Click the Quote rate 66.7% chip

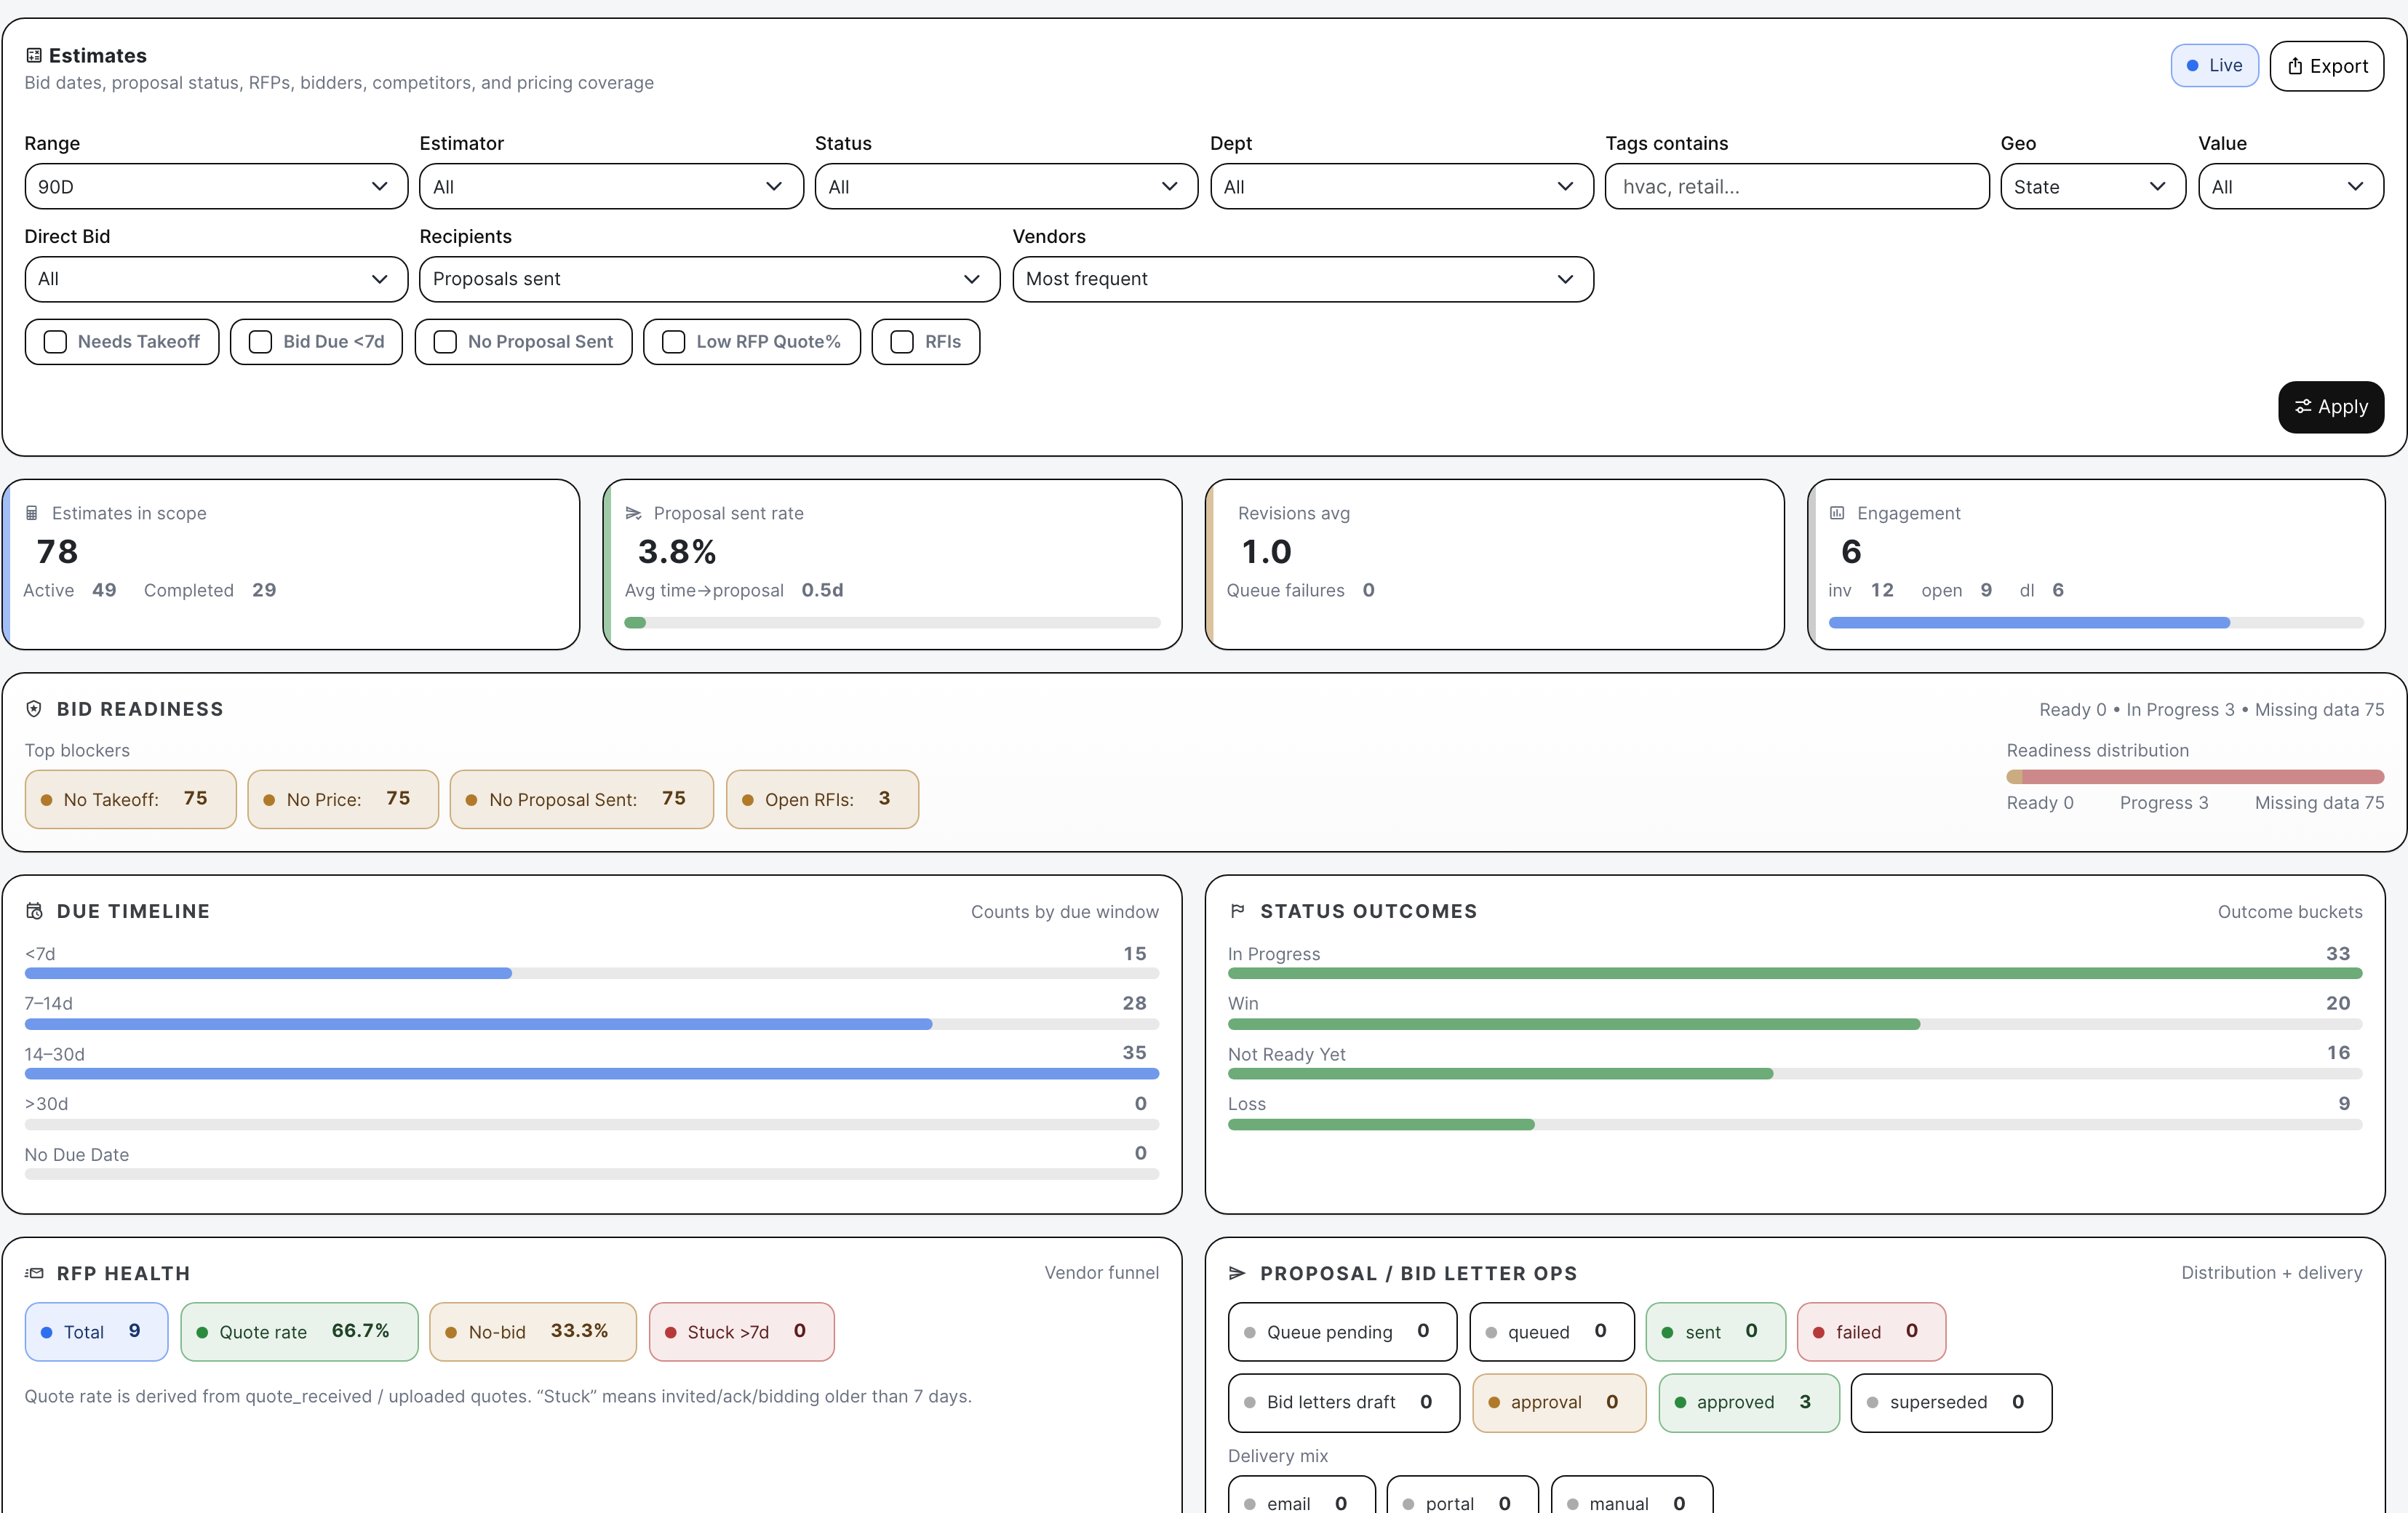click(x=300, y=1332)
